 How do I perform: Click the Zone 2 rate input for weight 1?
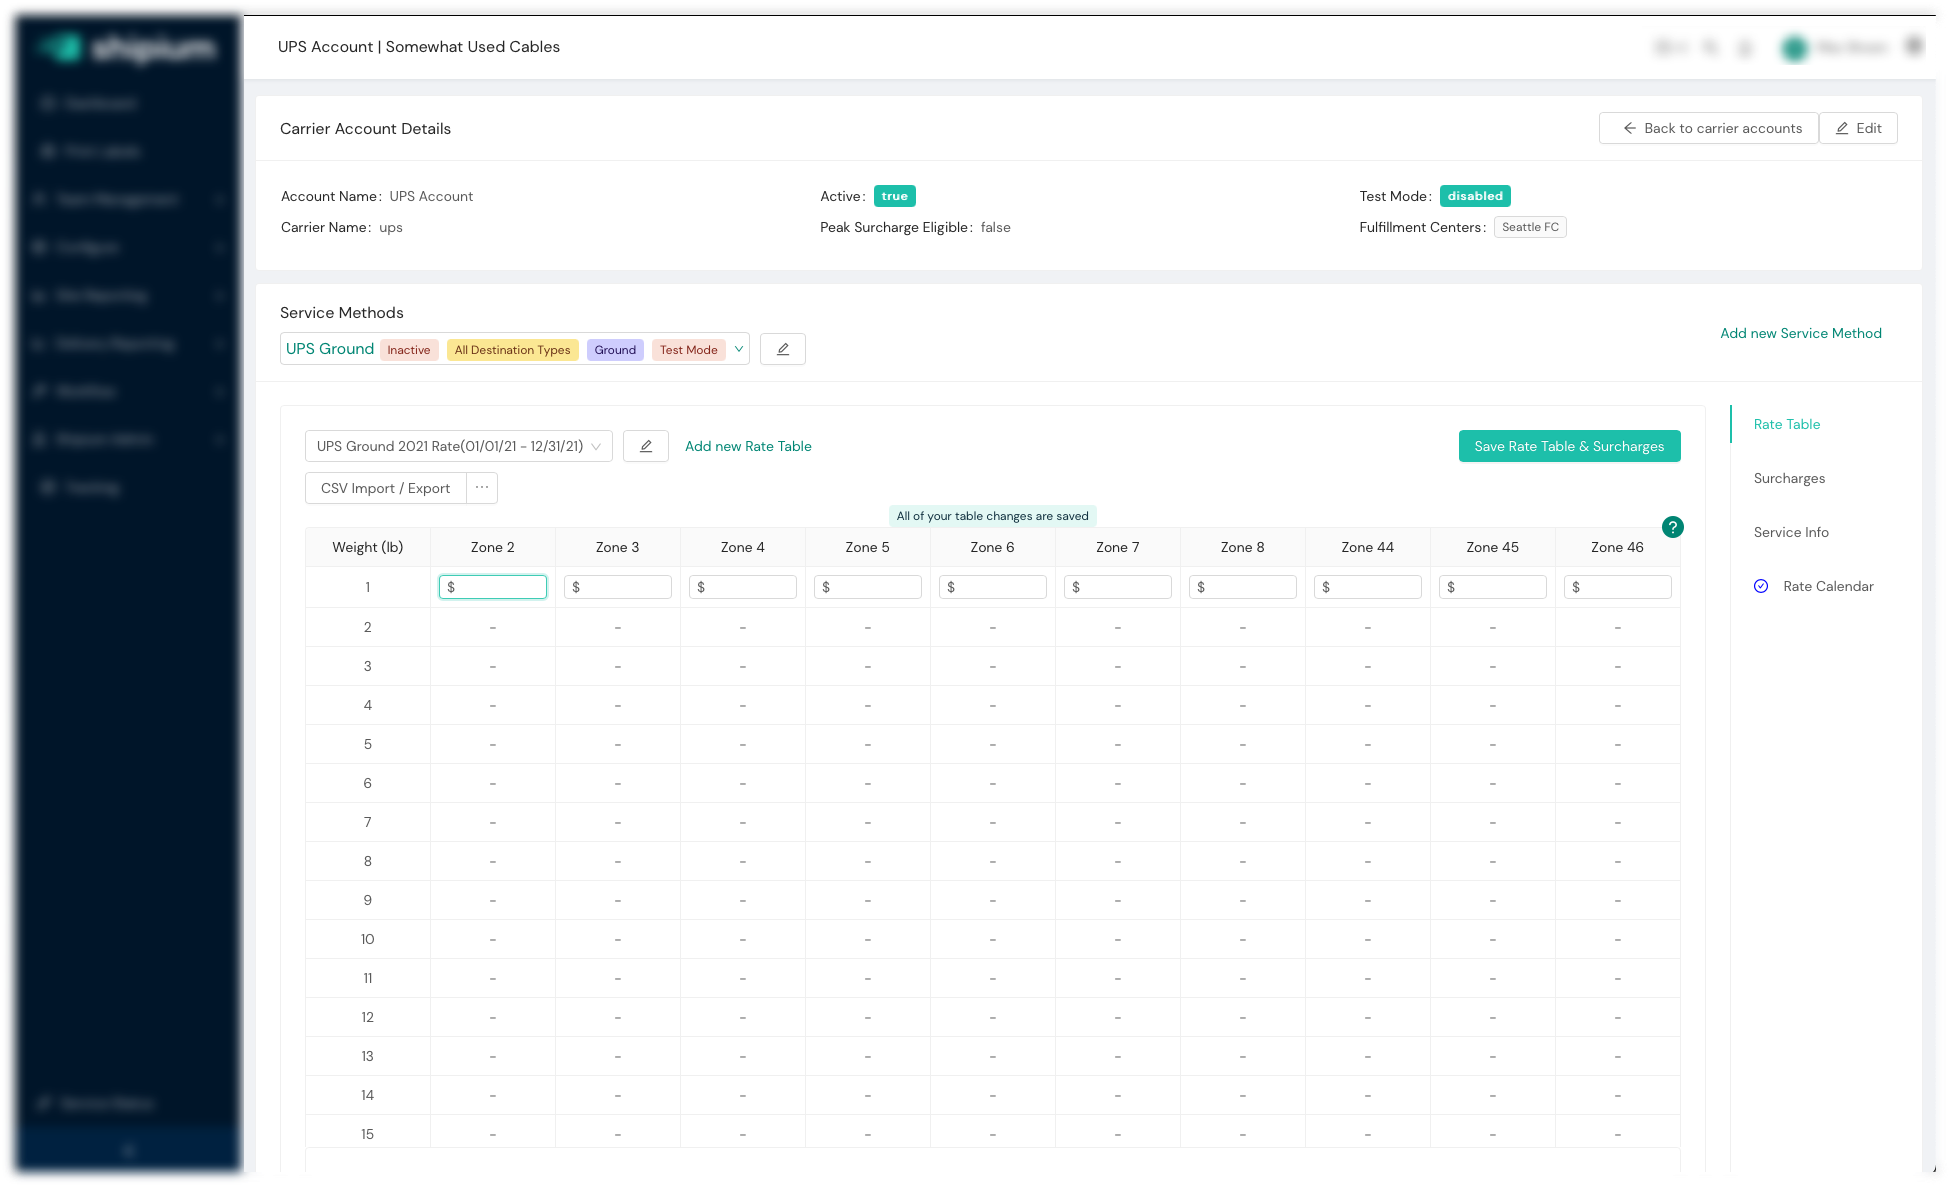point(493,587)
